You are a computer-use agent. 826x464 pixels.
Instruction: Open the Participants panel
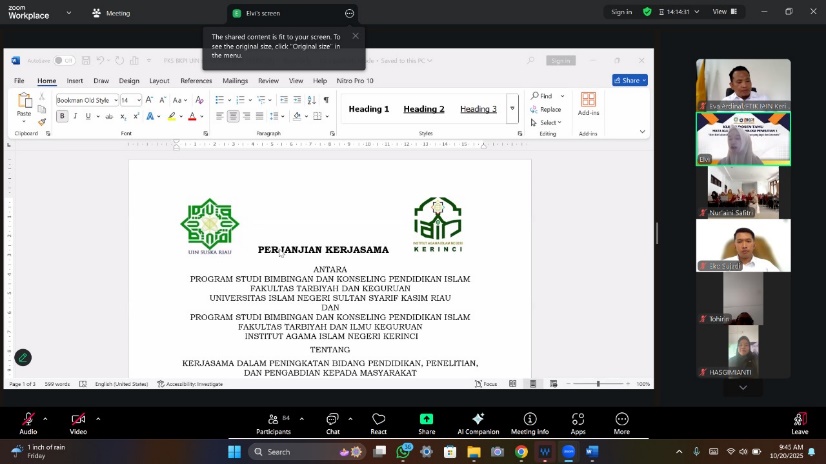[273, 420]
